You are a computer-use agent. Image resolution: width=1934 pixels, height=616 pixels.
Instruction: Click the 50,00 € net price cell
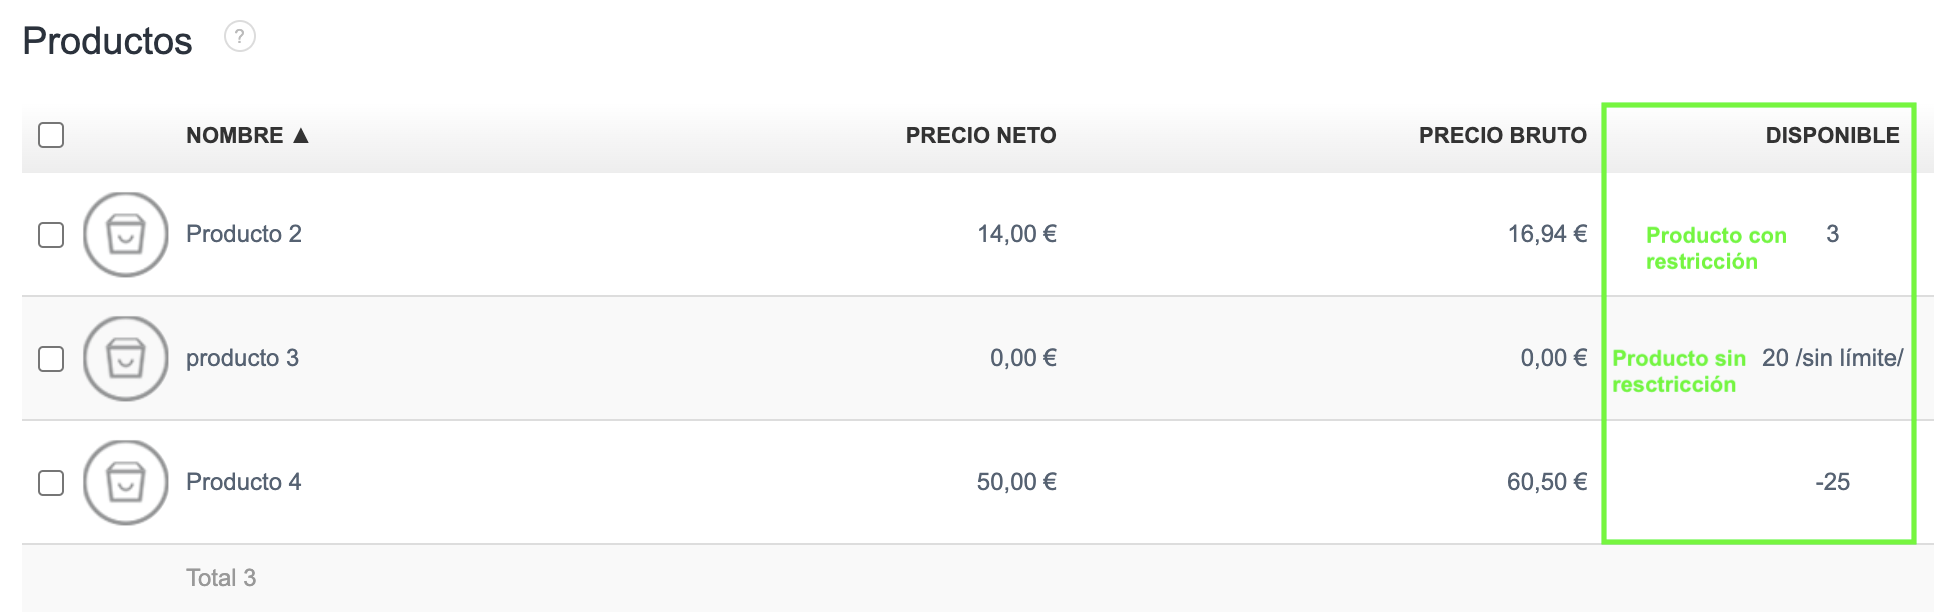point(1016,482)
